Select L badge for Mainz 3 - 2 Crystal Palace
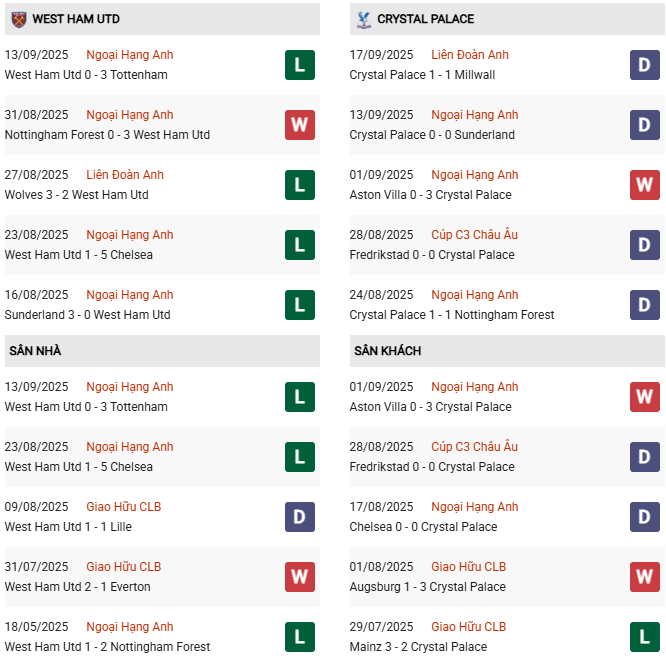This screenshot has height=661, width=666. [x=644, y=637]
